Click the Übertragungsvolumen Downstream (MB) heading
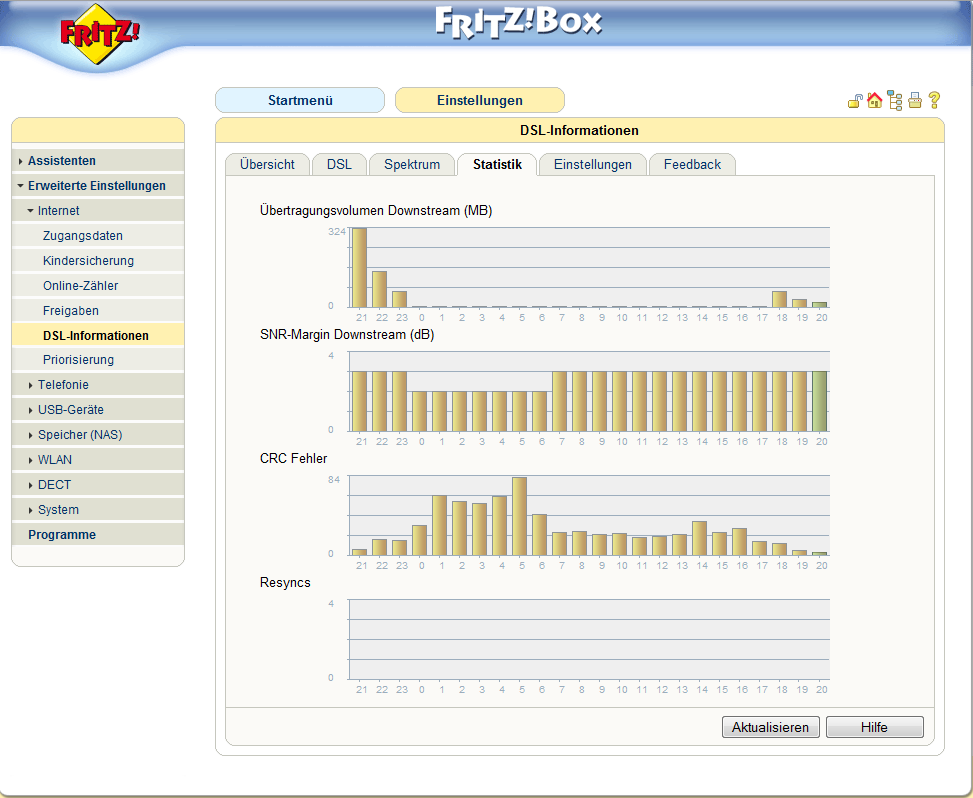 click(376, 211)
